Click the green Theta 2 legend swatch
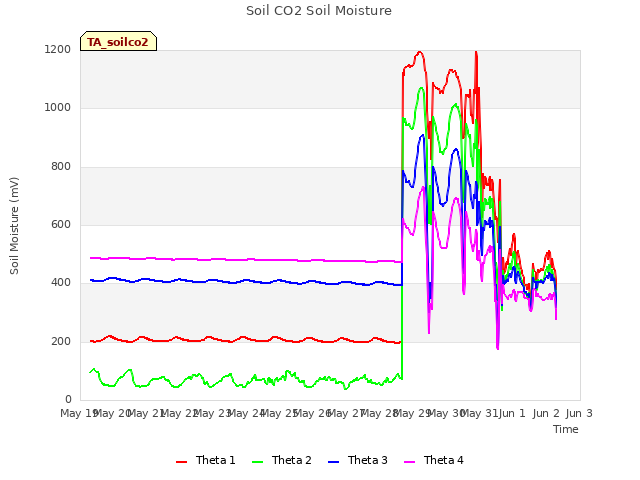Image resolution: width=640 pixels, height=480 pixels. (257, 462)
